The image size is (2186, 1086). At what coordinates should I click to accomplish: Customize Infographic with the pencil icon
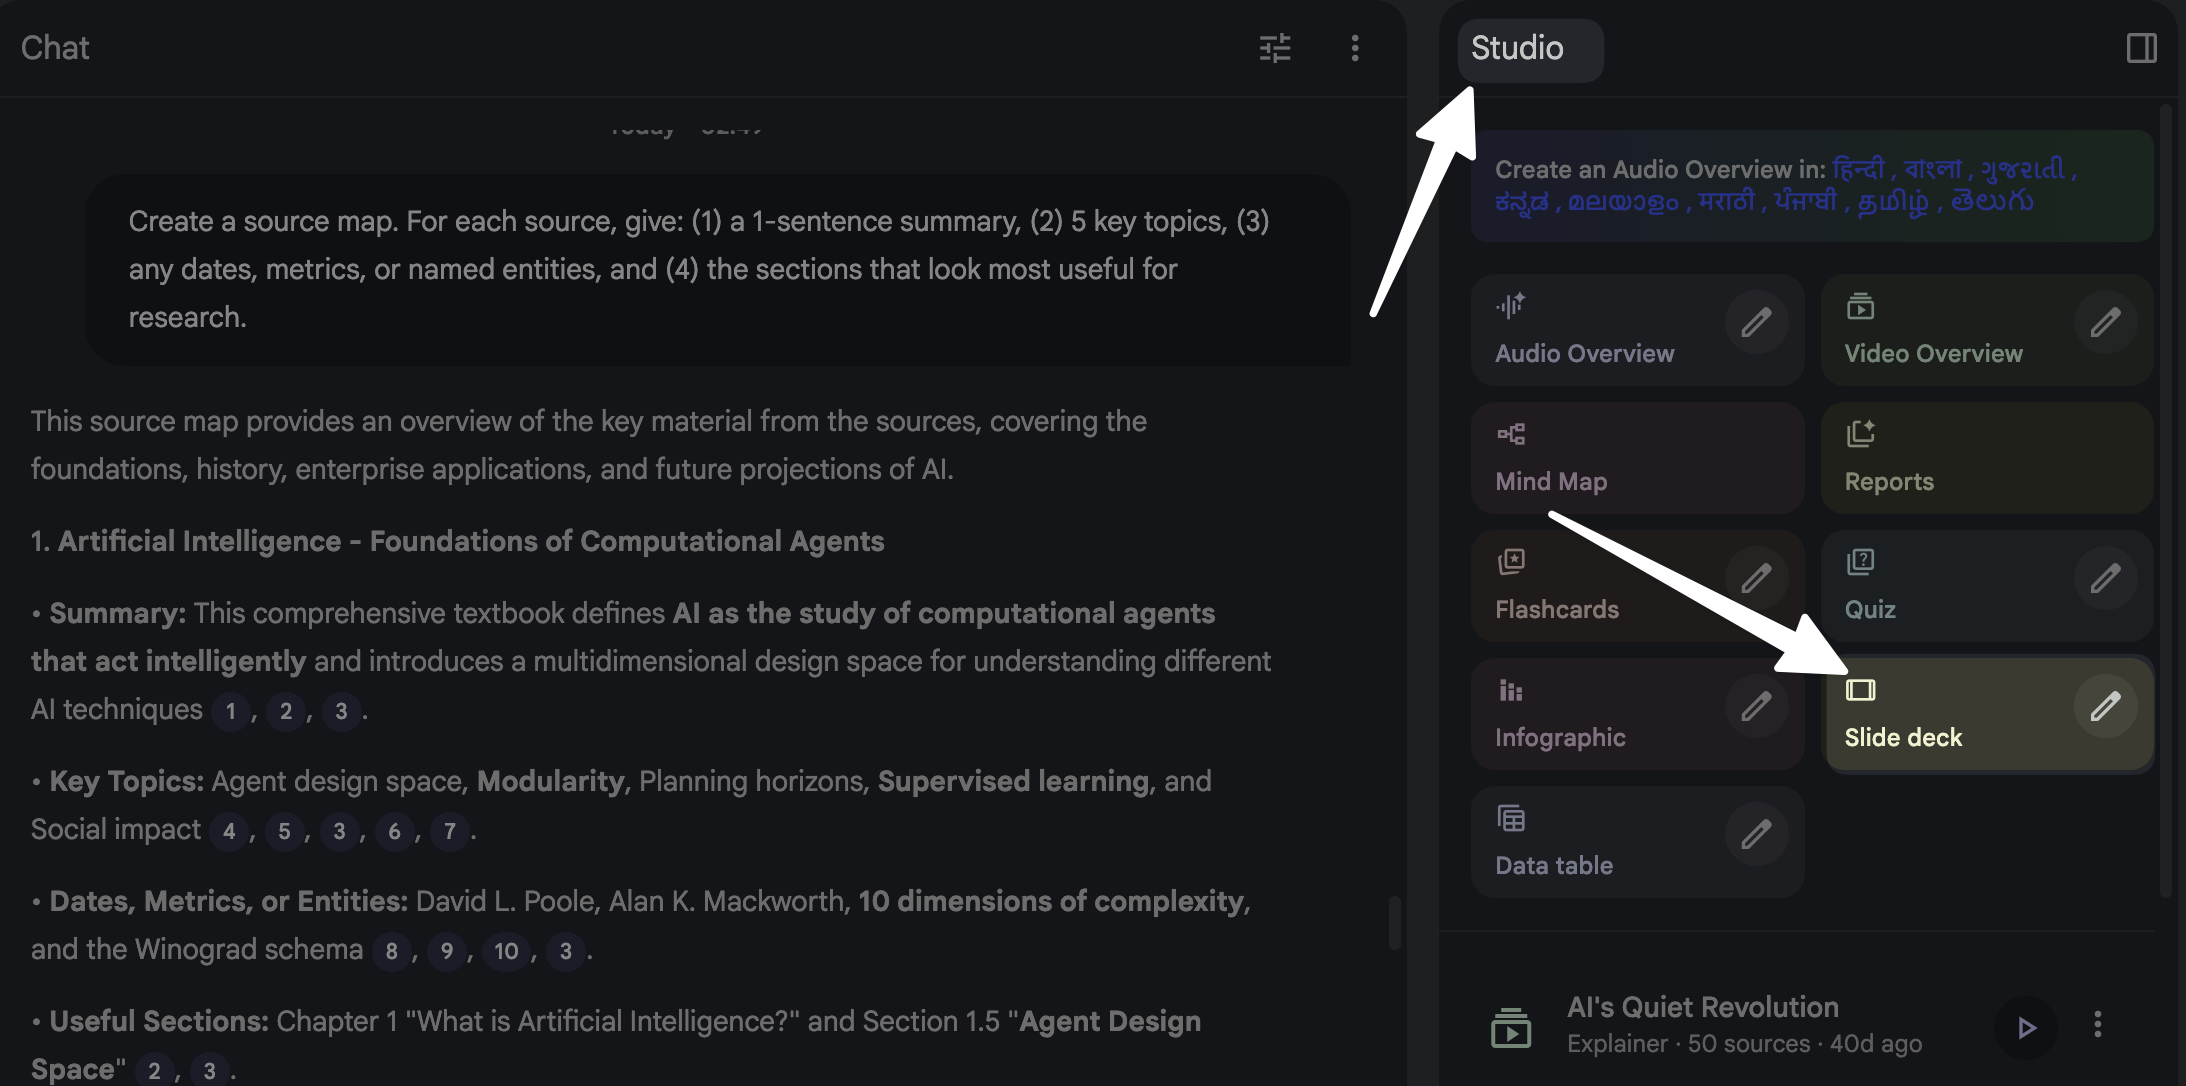[1756, 707]
